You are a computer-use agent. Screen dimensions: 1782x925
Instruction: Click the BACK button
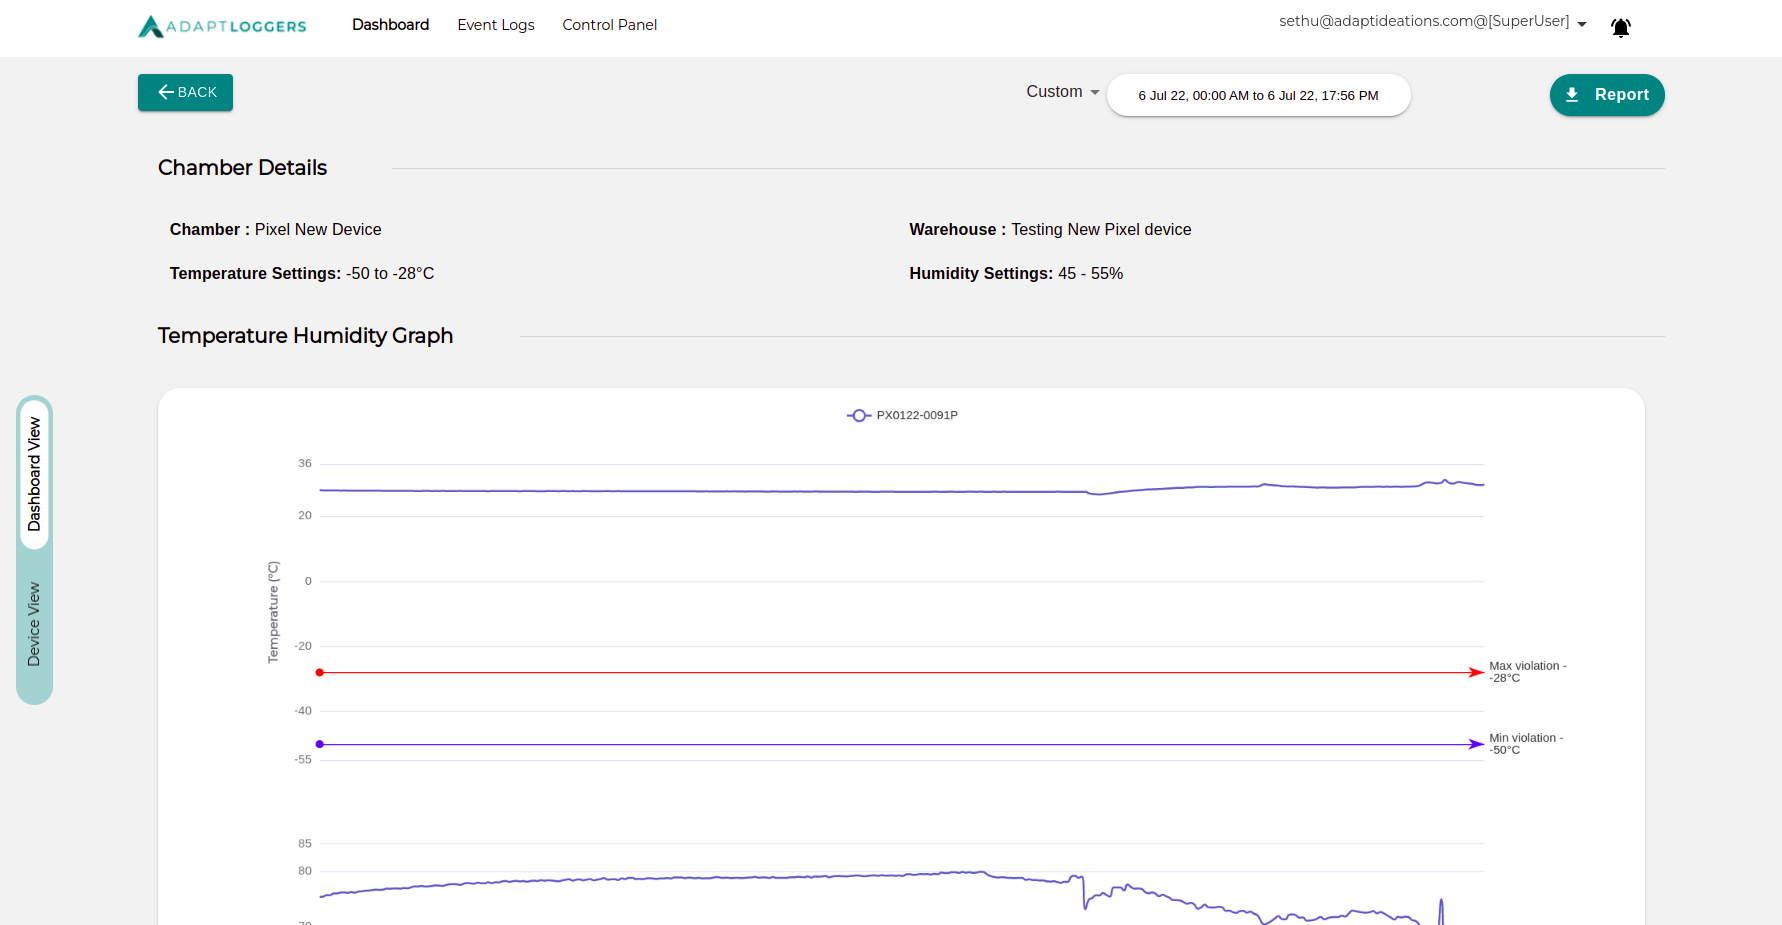pos(185,92)
